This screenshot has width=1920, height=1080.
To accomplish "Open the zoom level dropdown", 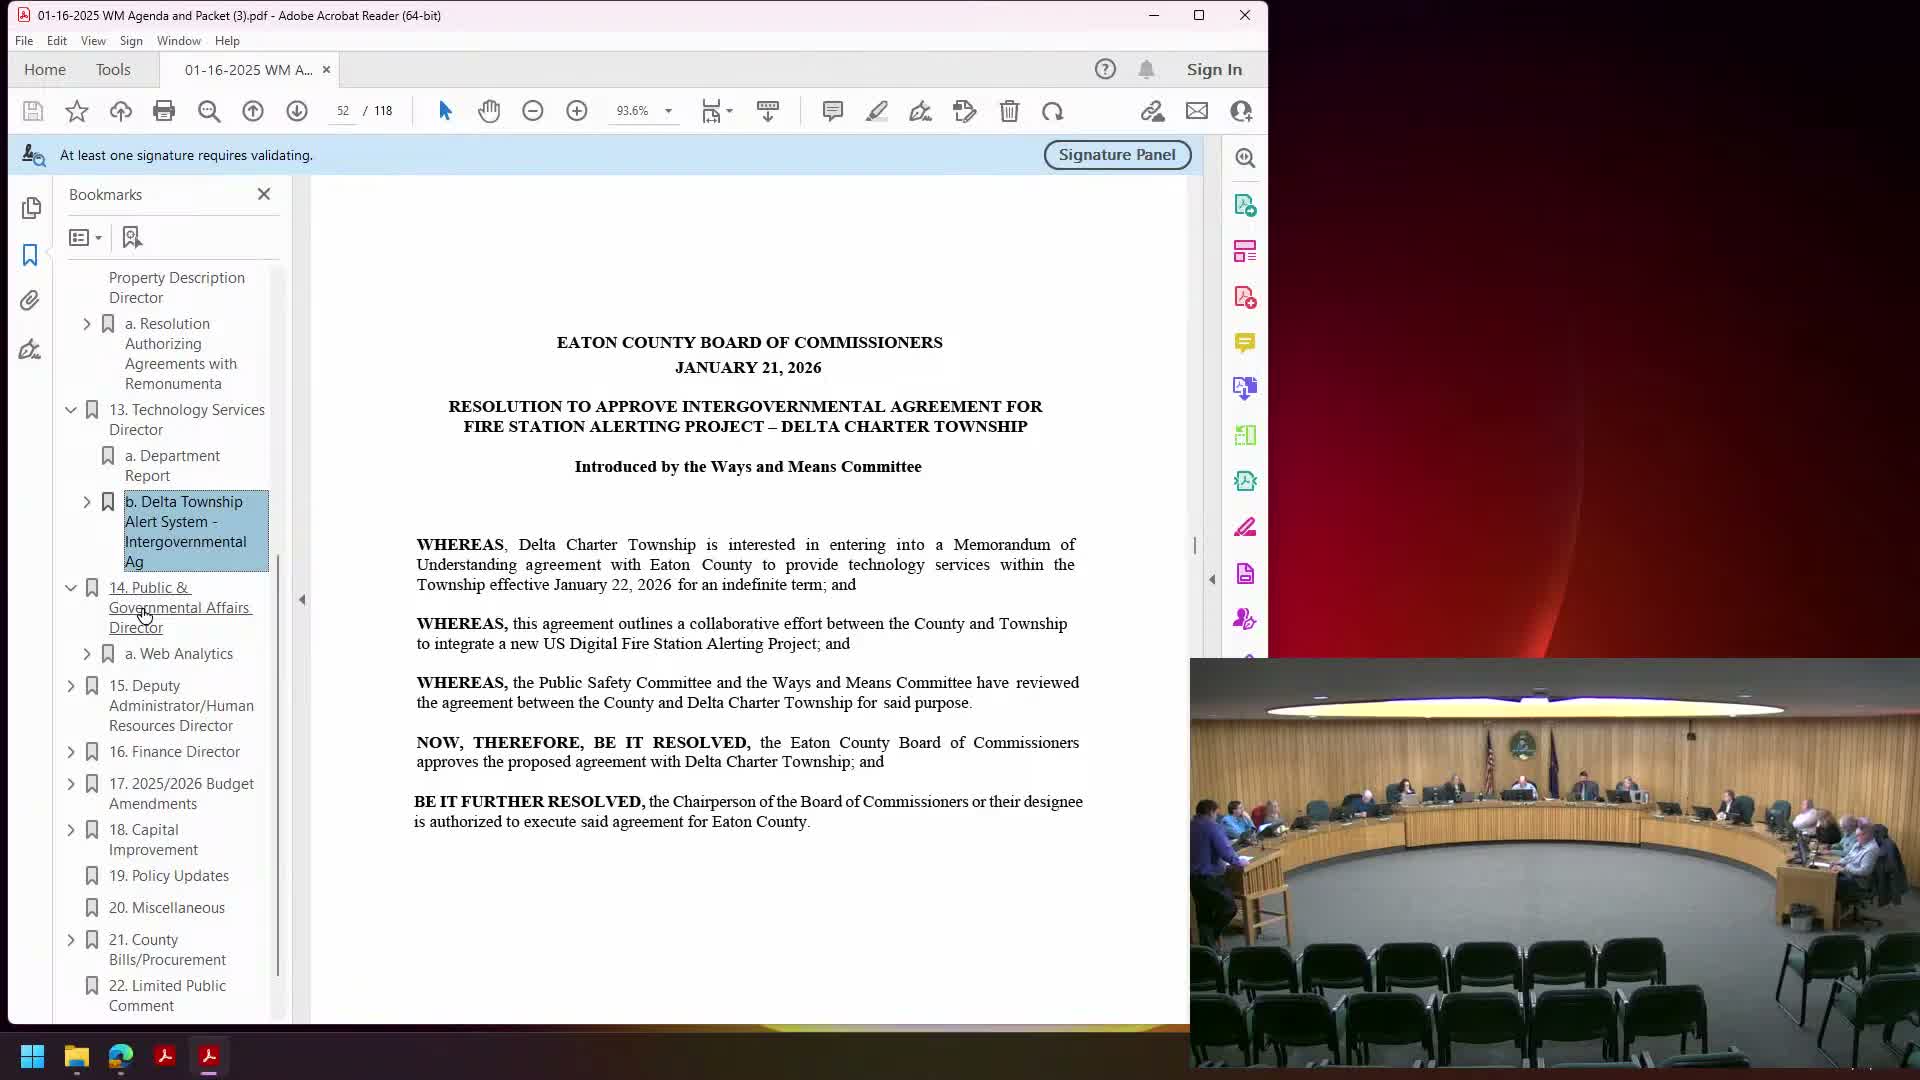I will coord(668,111).
